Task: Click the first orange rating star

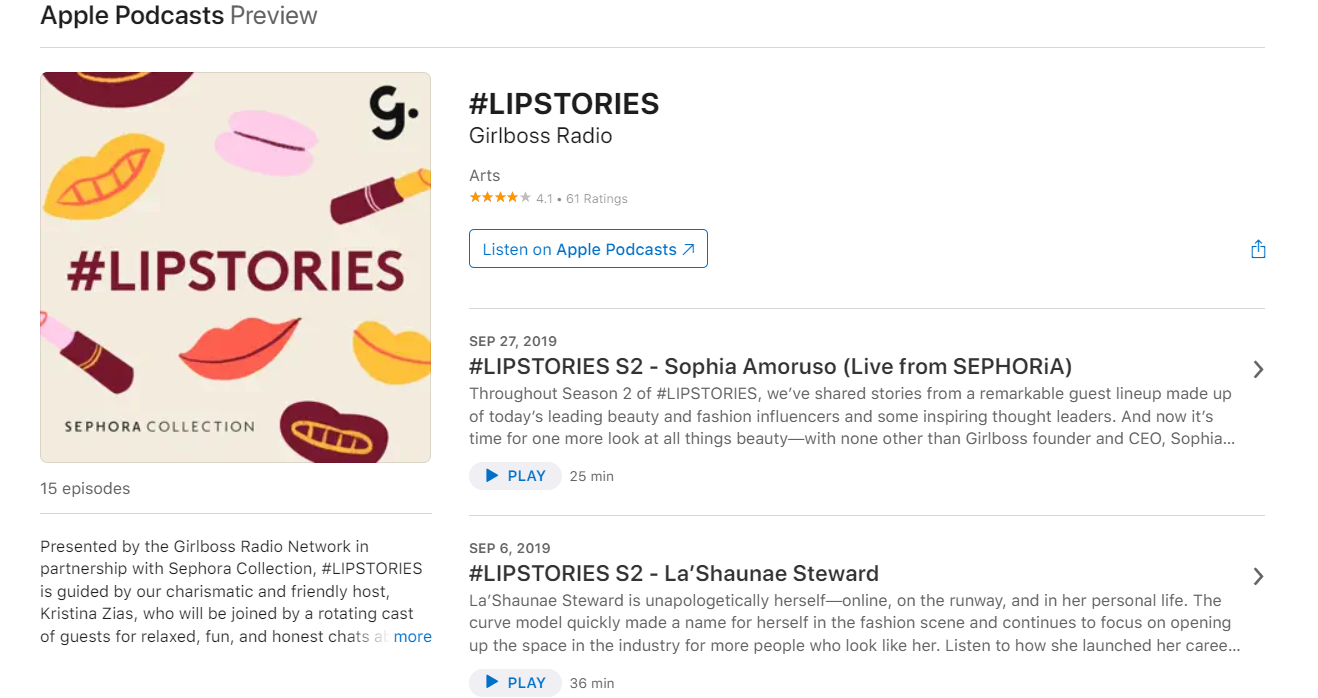Action: [474, 197]
